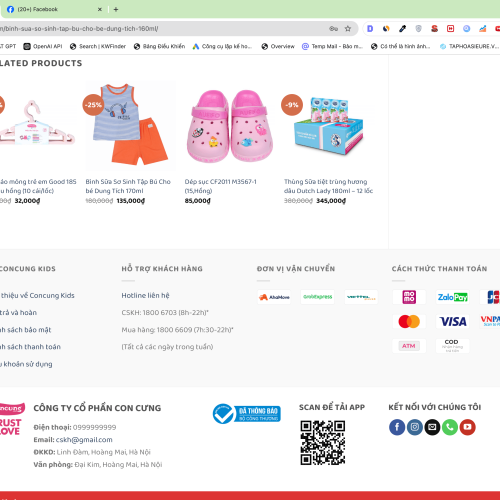Click the 135,000₫ sale price
Viewport: 500px width, 500px height.
[x=131, y=201]
